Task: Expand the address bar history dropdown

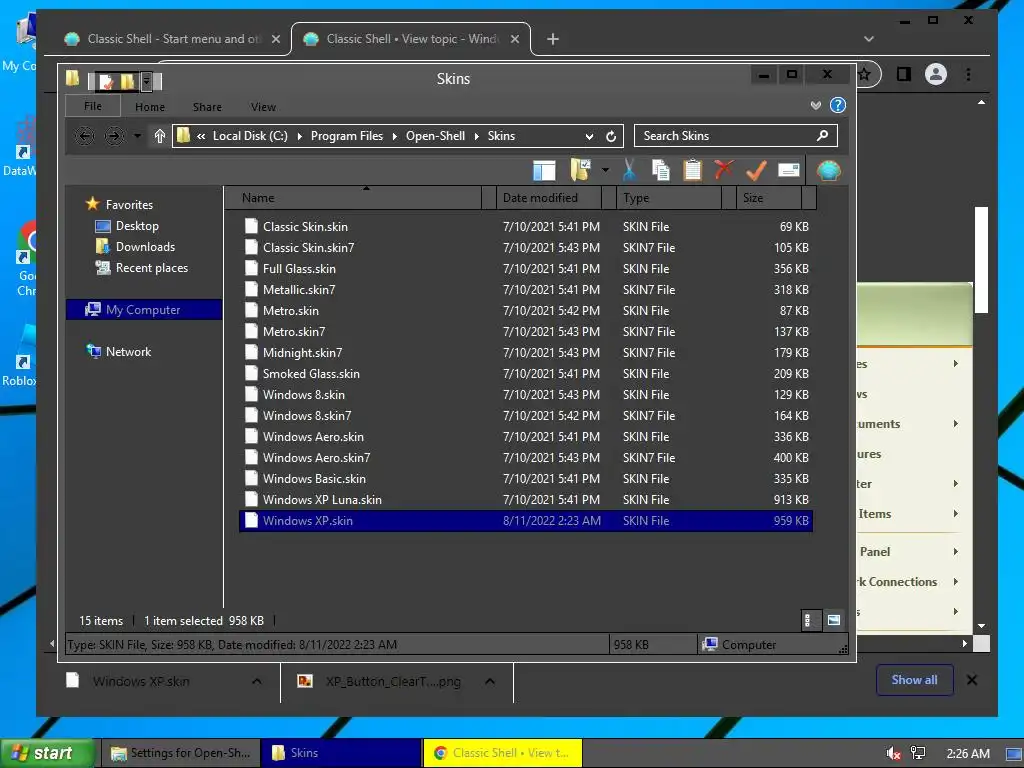Action: coord(589,136)
